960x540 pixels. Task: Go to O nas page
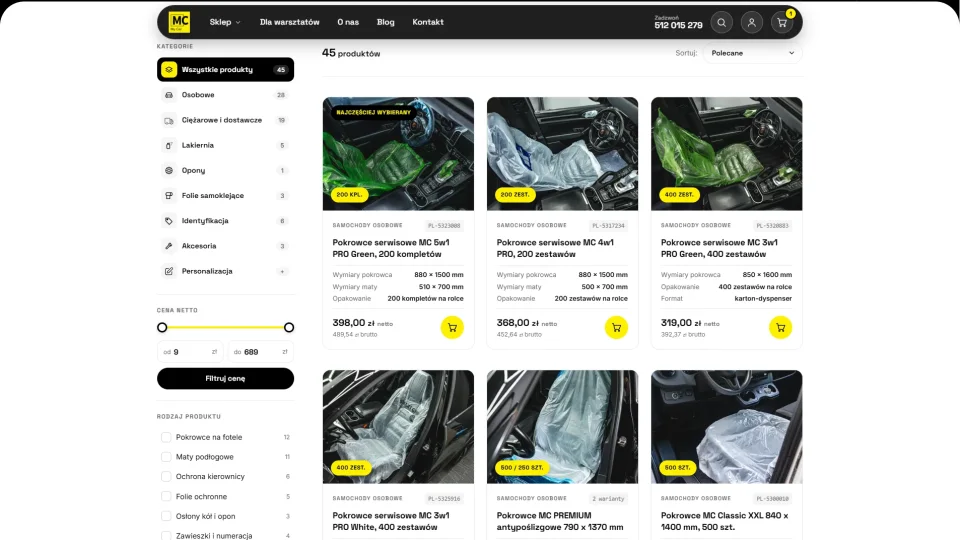[348, 22]
